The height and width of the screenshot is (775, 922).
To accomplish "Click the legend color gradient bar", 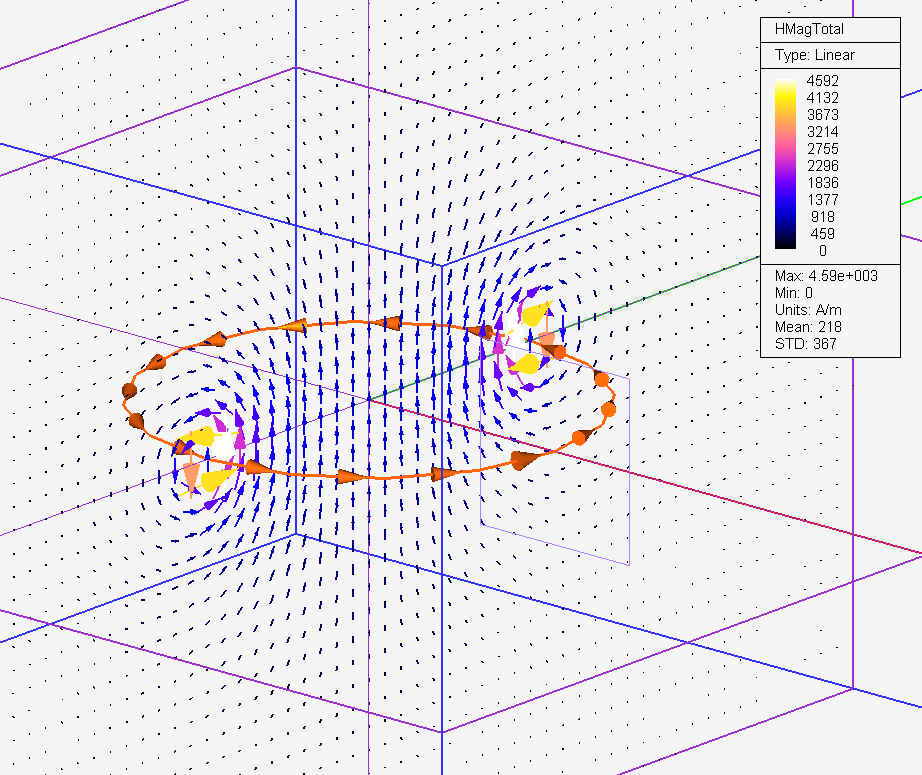I will pos(785,165).
